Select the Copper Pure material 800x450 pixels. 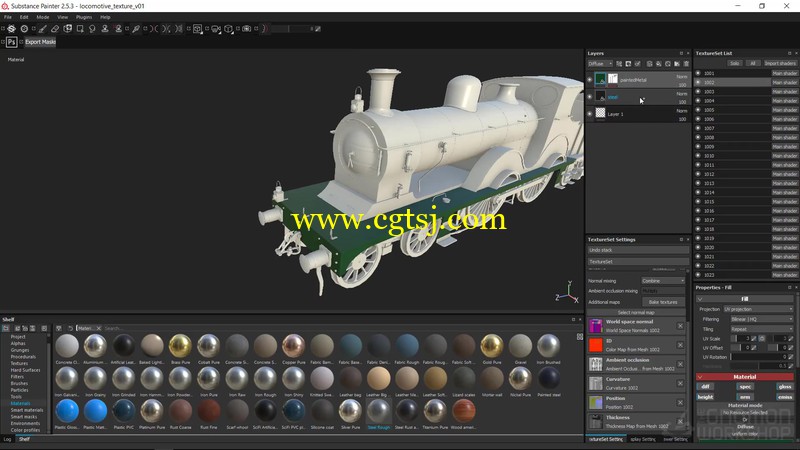pos(293,348)
